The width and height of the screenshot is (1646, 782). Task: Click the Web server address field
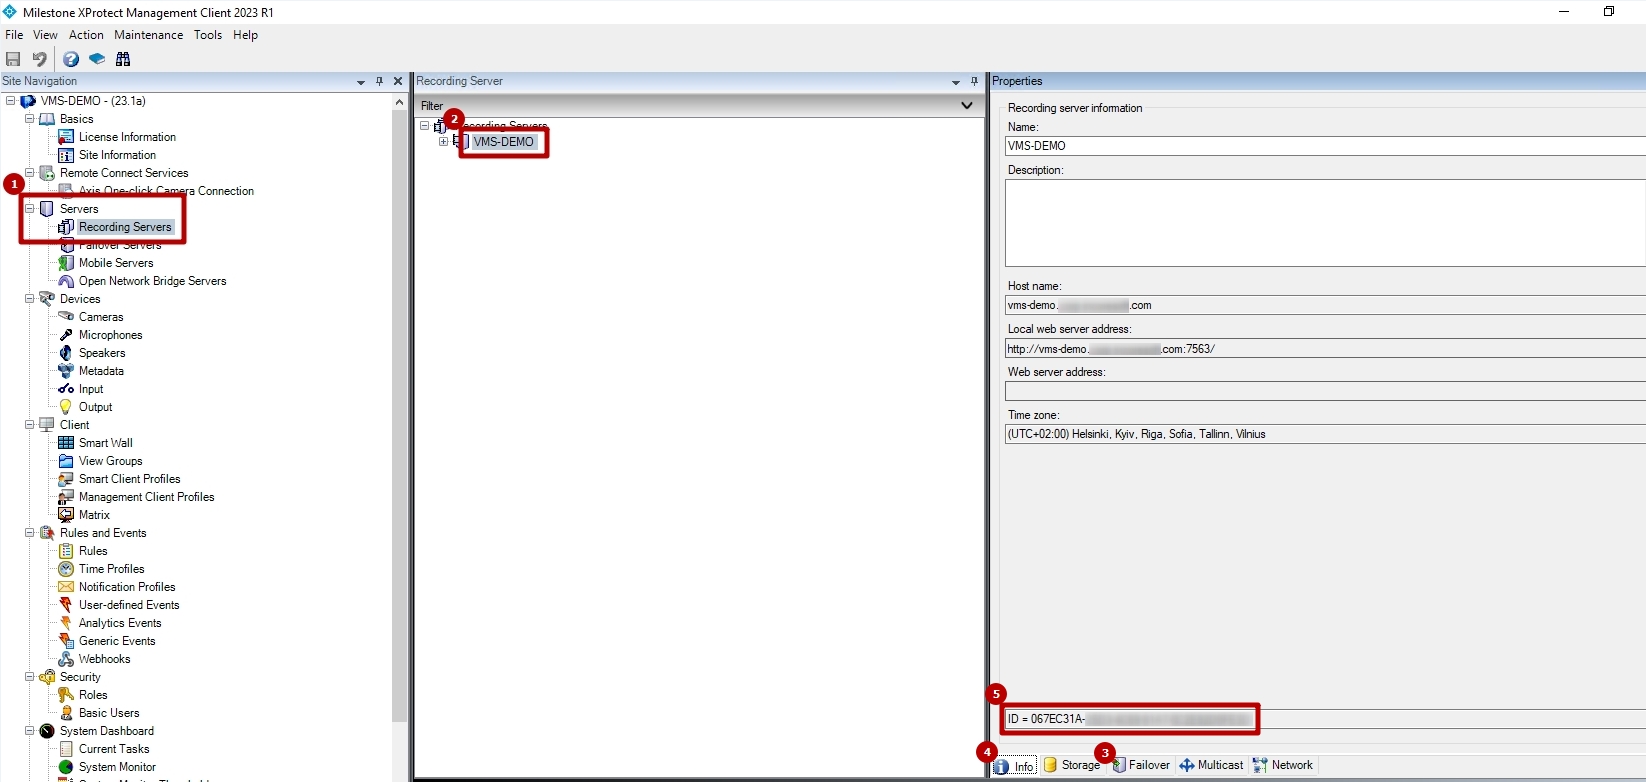pyautogui.click(x=1325, y=391)
